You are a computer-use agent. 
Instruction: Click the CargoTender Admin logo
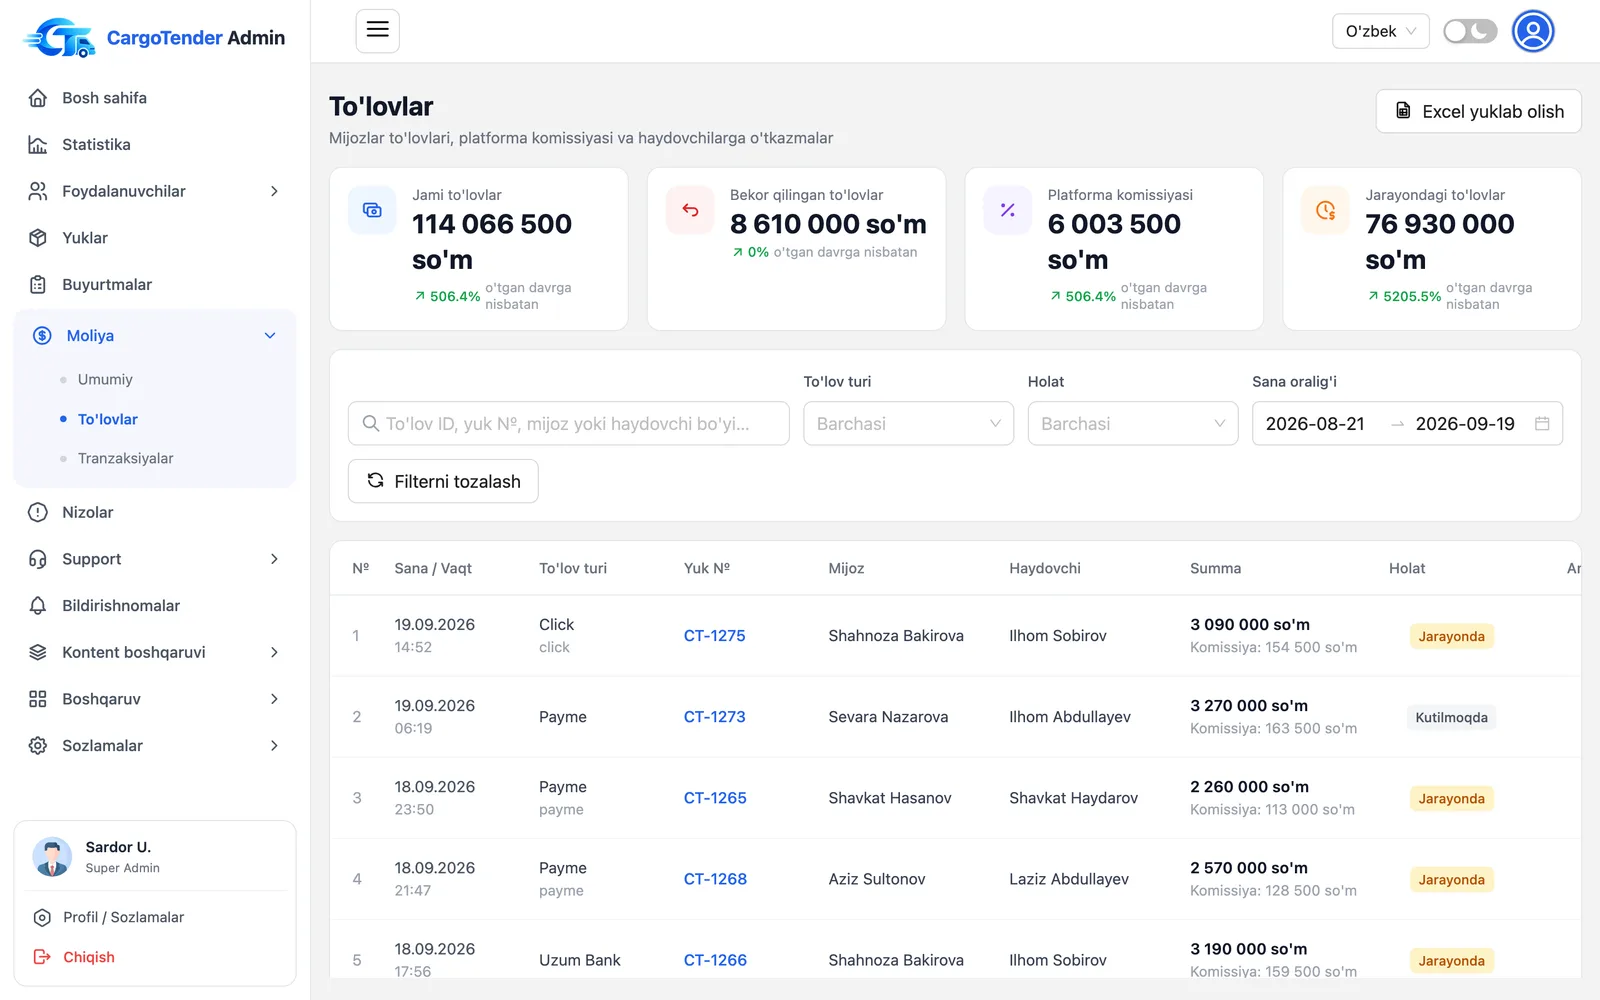[154, 37]
